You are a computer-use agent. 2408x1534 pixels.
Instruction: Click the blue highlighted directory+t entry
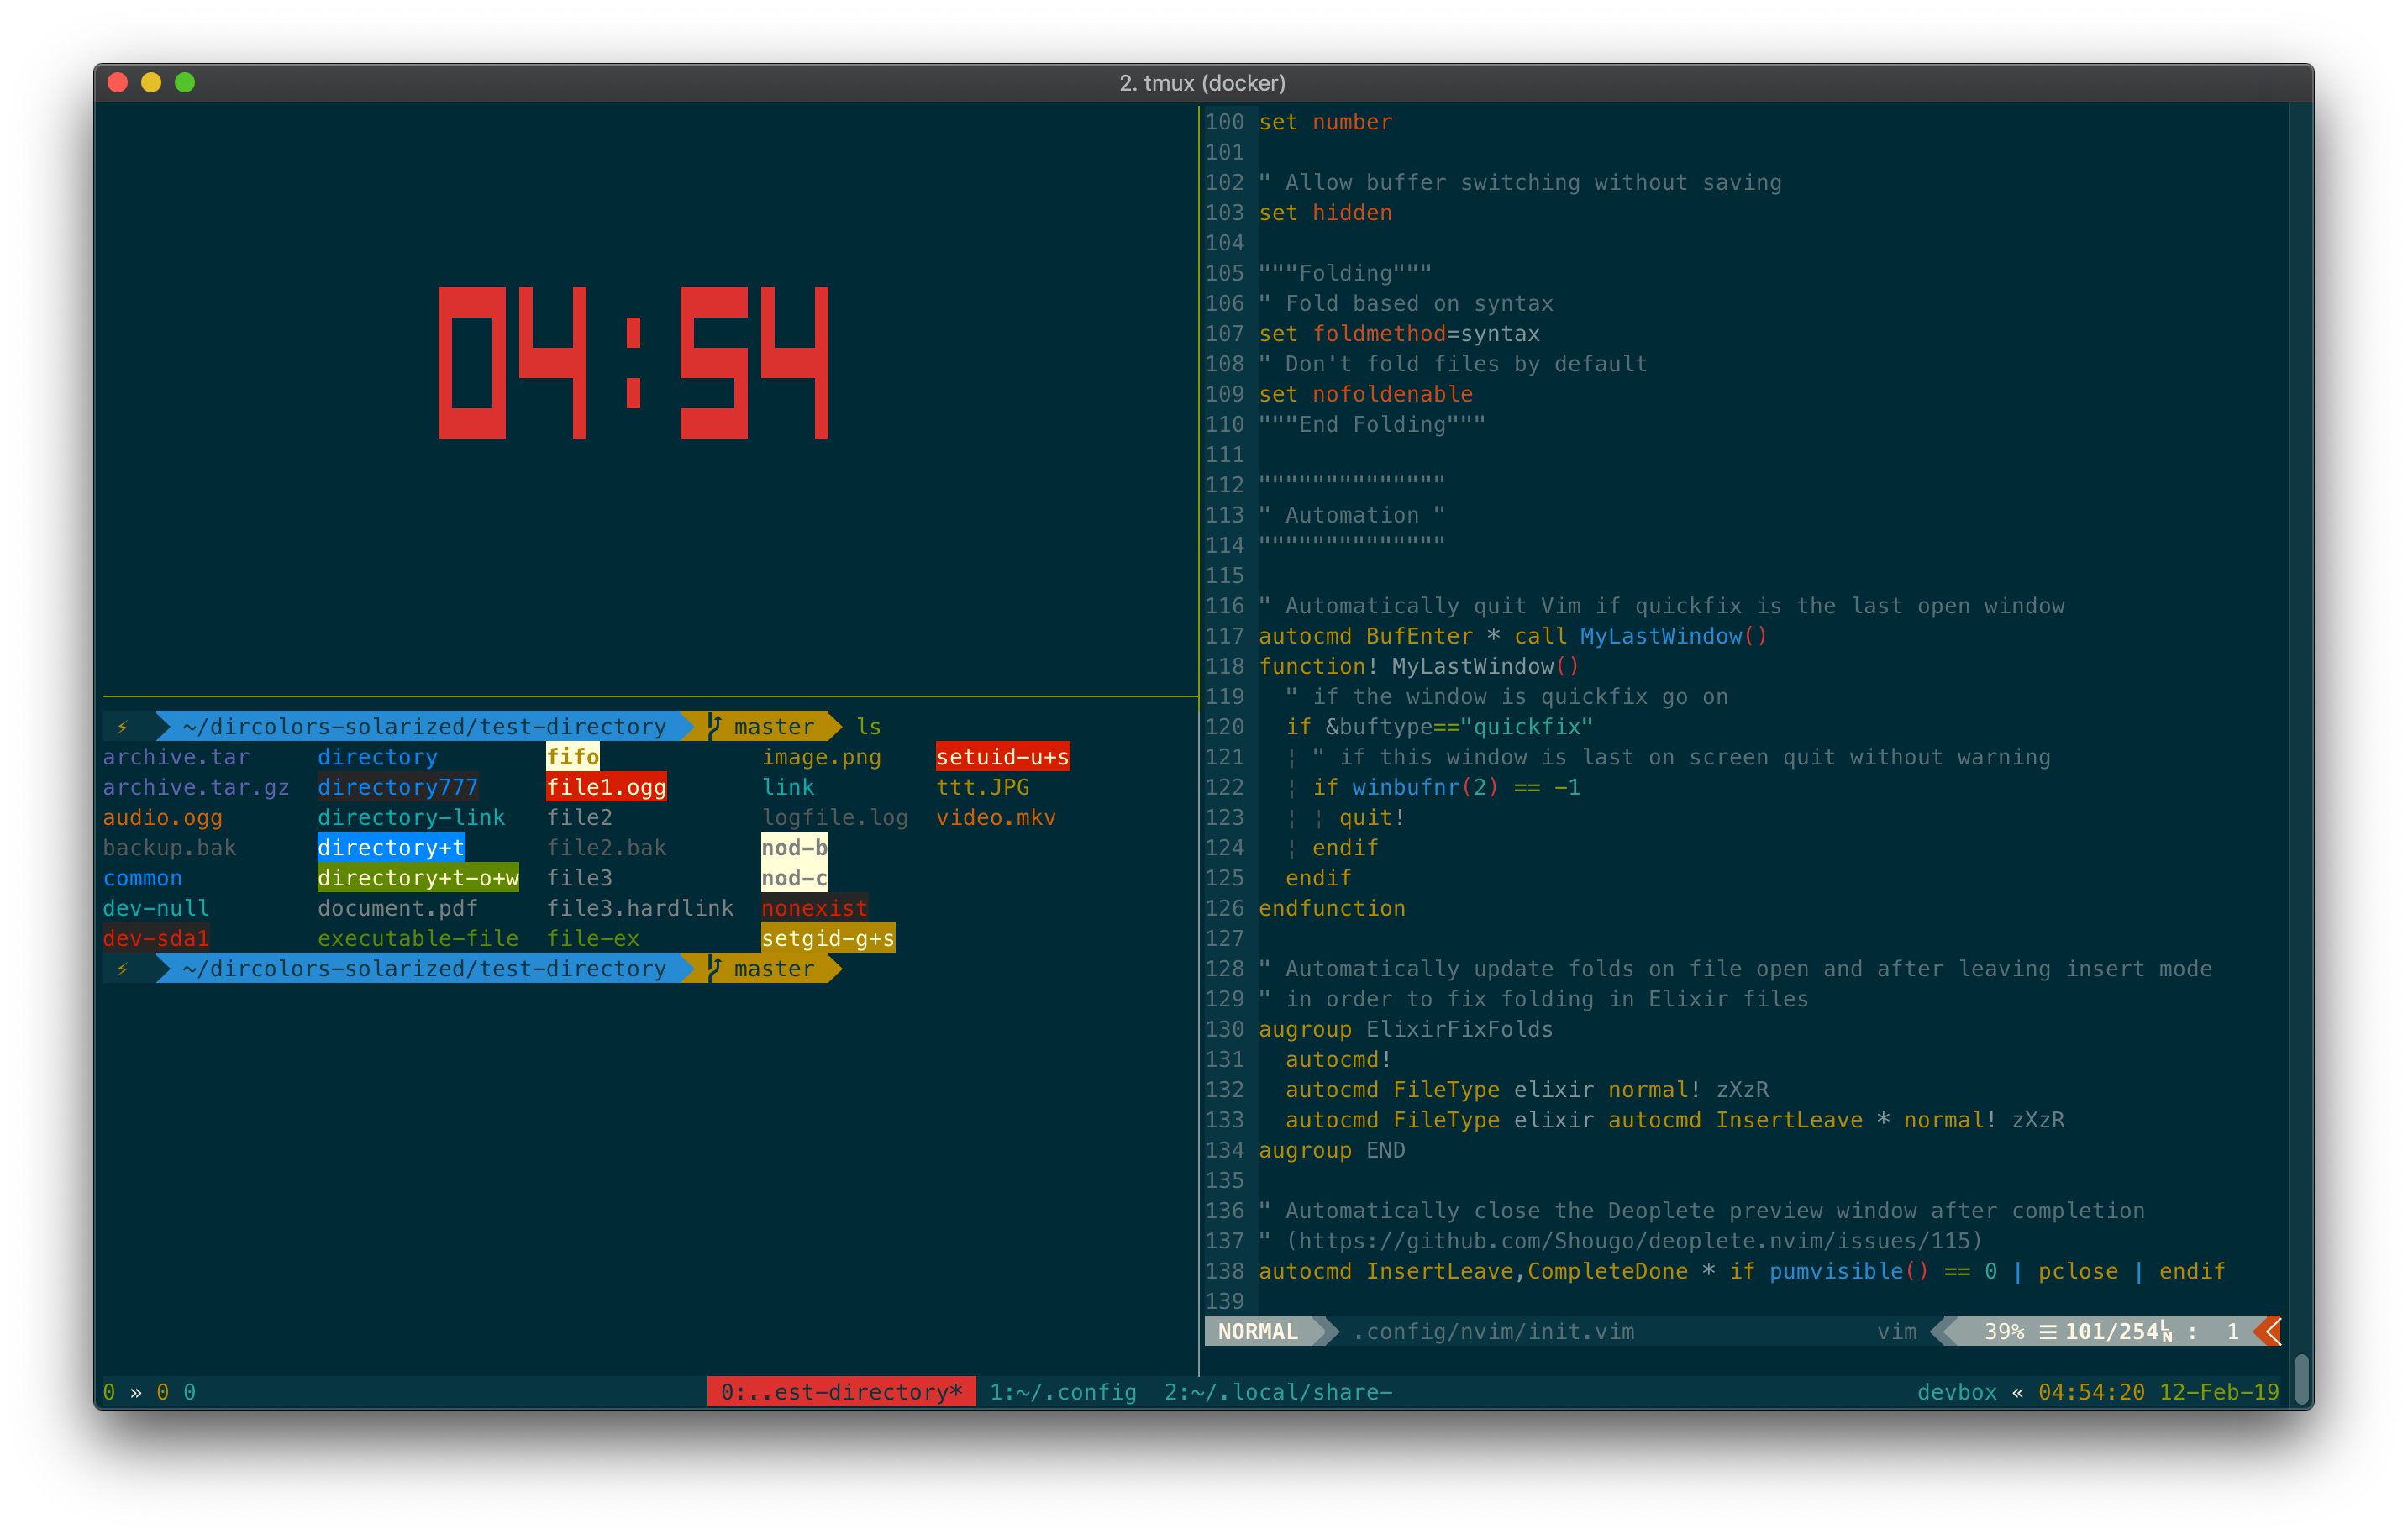[391, 848]
